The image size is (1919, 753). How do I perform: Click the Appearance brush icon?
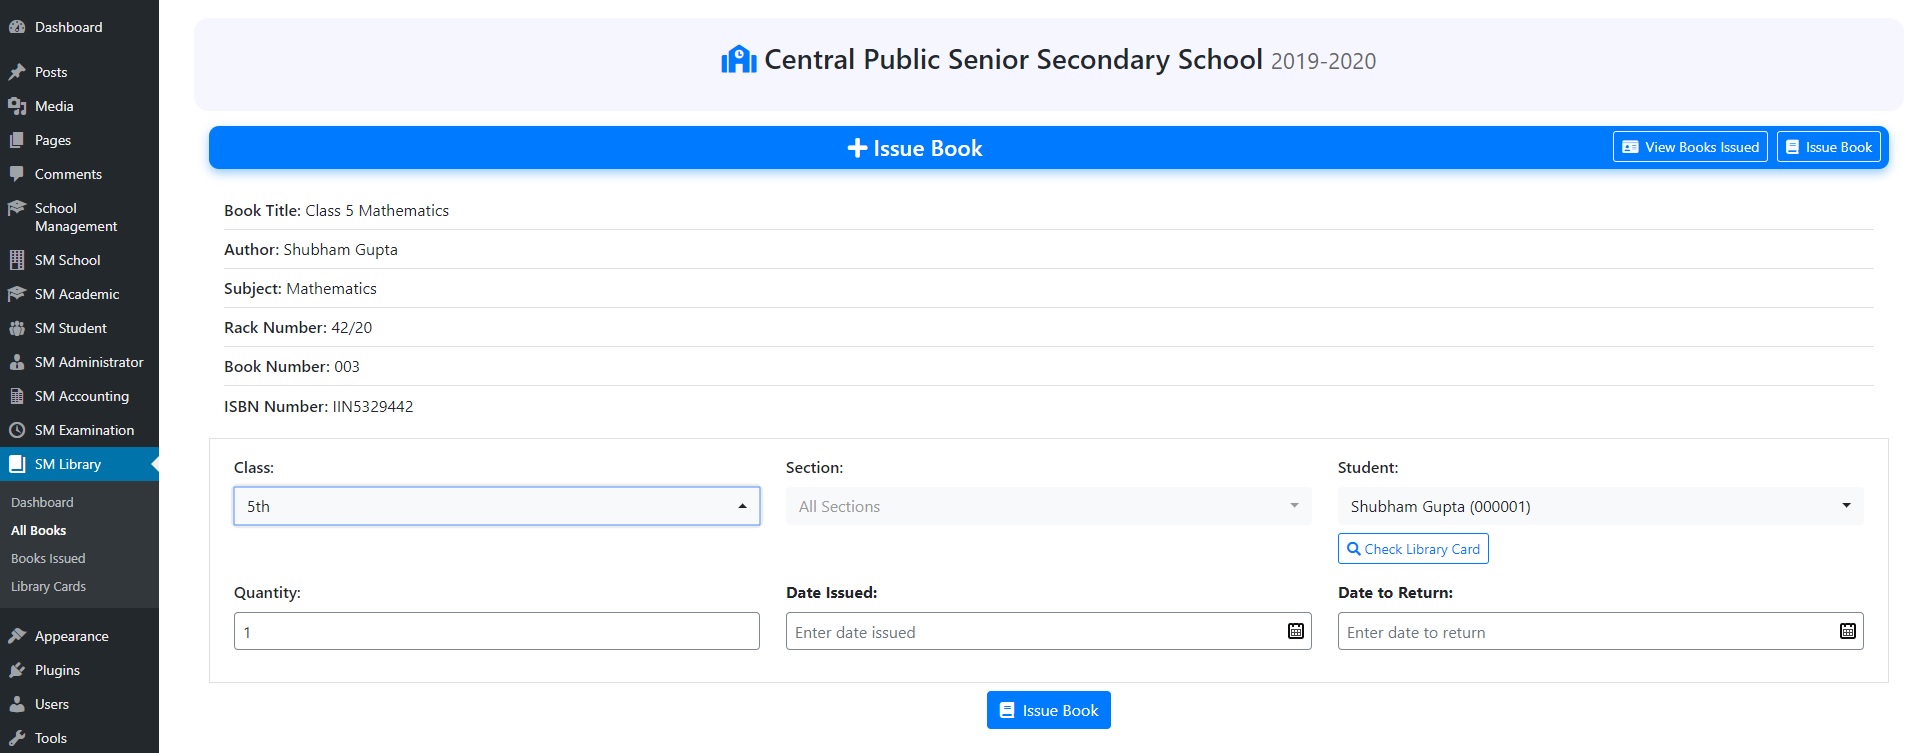pyautogui.click(x=17, y=636)
